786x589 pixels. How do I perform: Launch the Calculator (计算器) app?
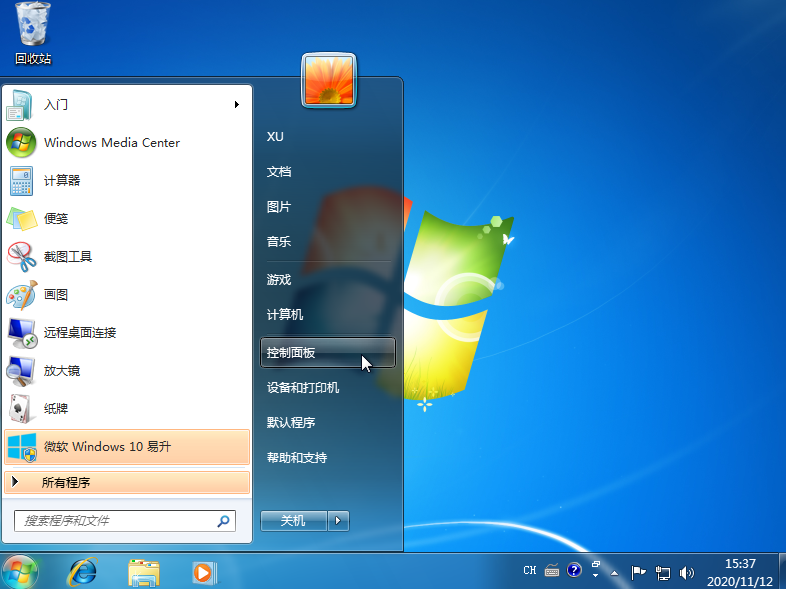(x=127, y=180)
